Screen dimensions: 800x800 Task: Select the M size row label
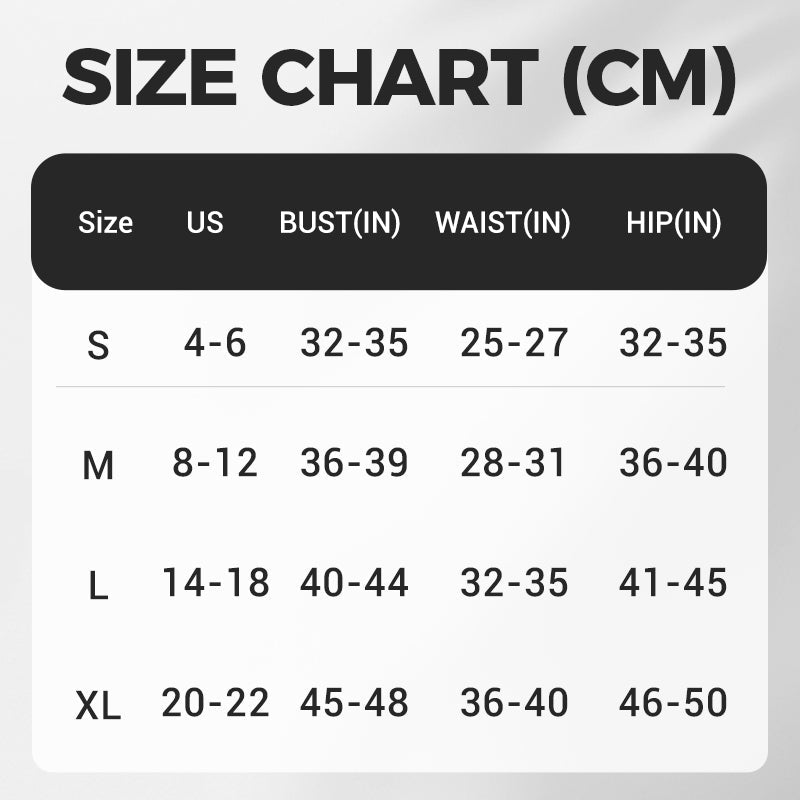[97, 465]
